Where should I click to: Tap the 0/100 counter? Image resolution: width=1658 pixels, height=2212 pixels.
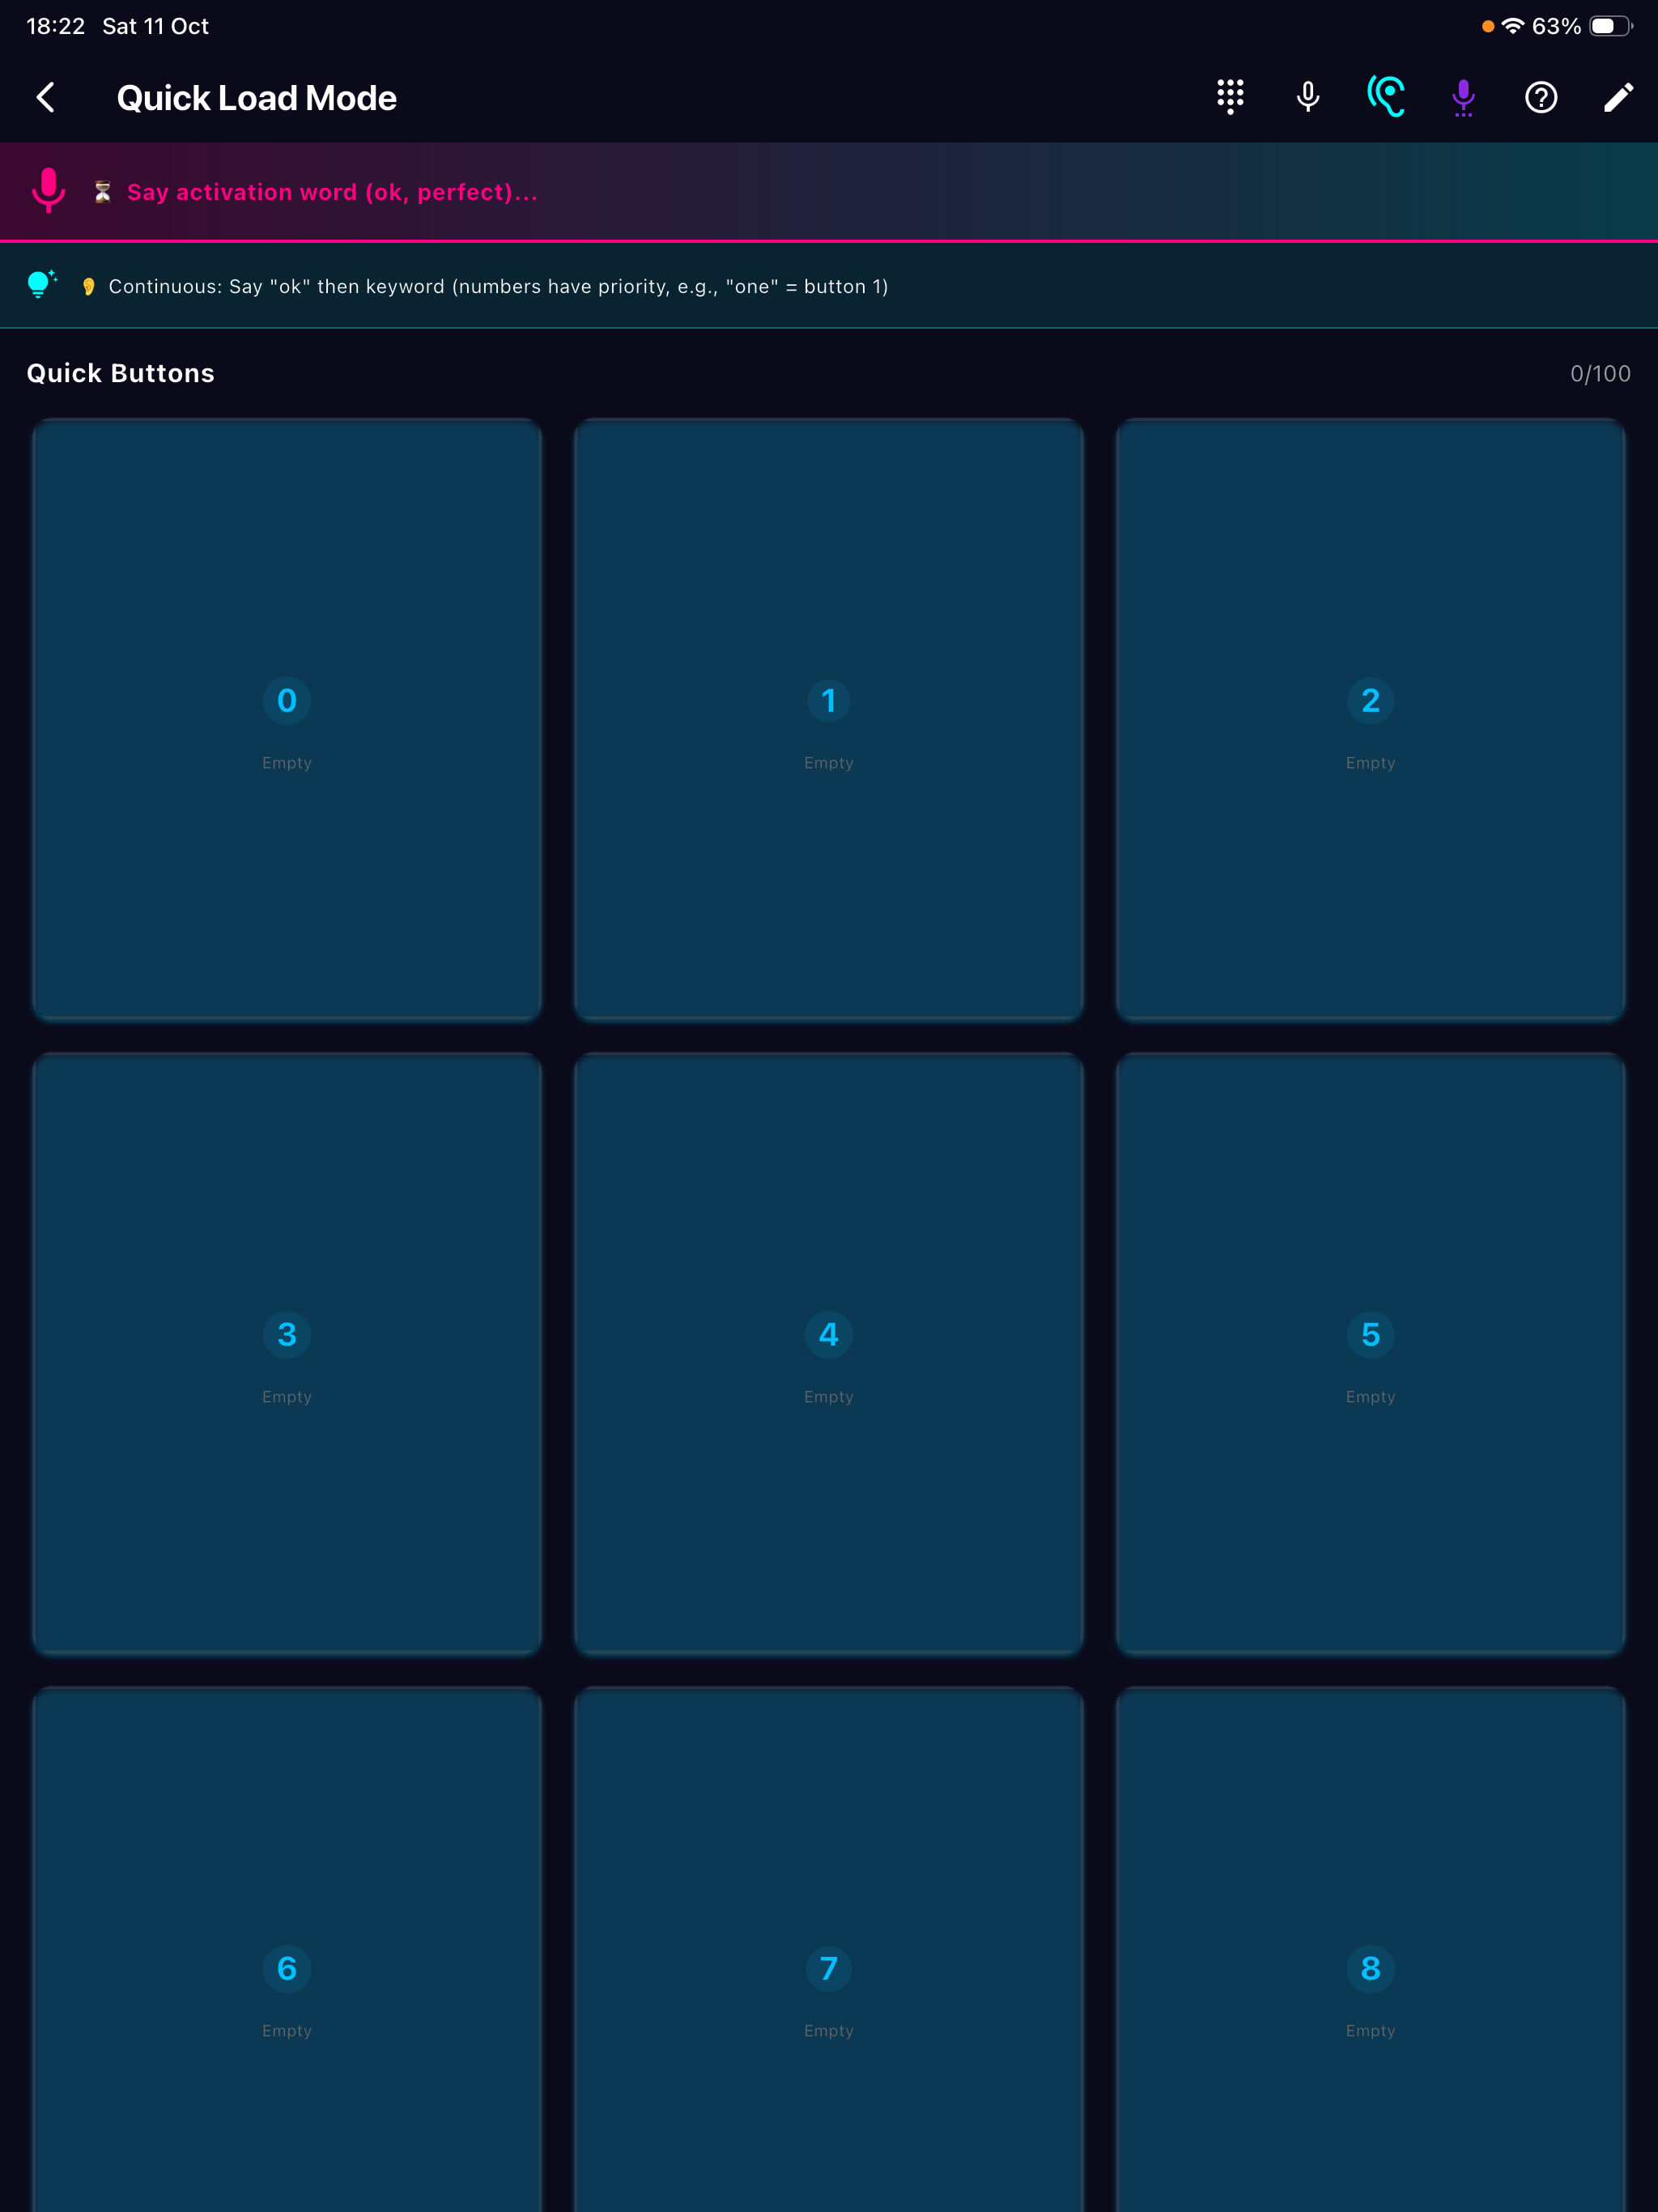(1600, 374)
